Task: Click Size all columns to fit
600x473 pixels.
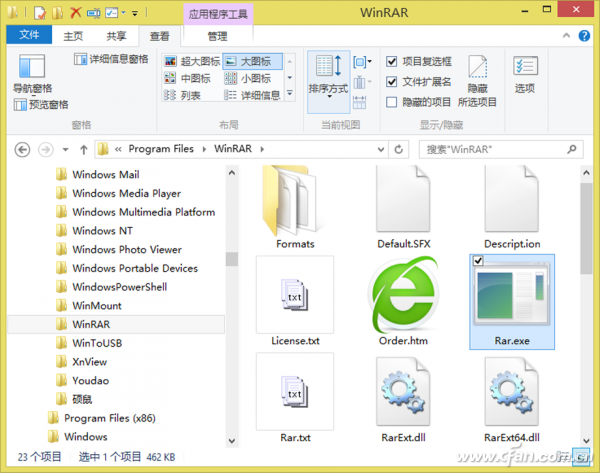Action: point(359,102)
